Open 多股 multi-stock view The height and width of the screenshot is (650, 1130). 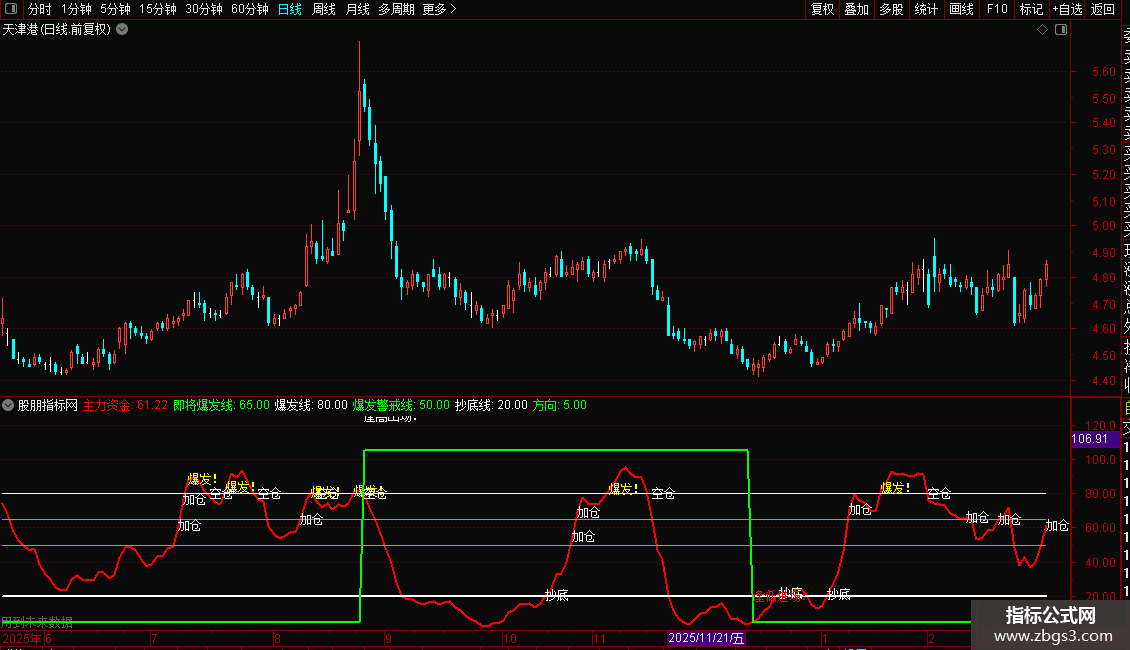tap(891, 9)
